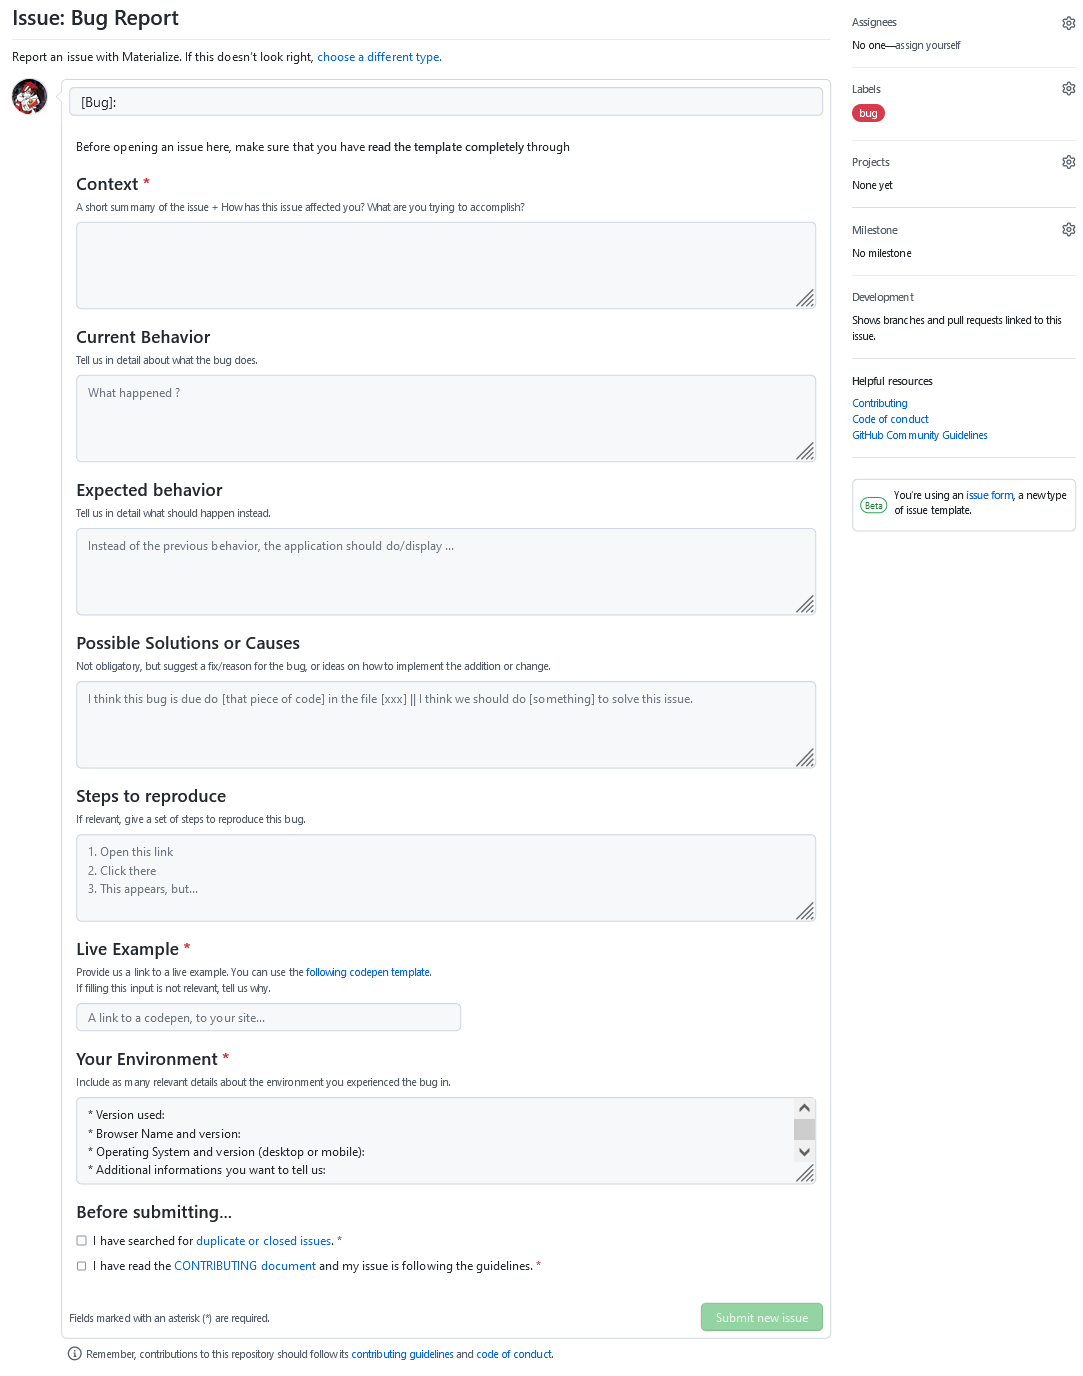The height and width of the screenshot is (1376, 1083).
Task: Open 'duplicate or closed issues' link
Action: click(x=264, y=1241)
